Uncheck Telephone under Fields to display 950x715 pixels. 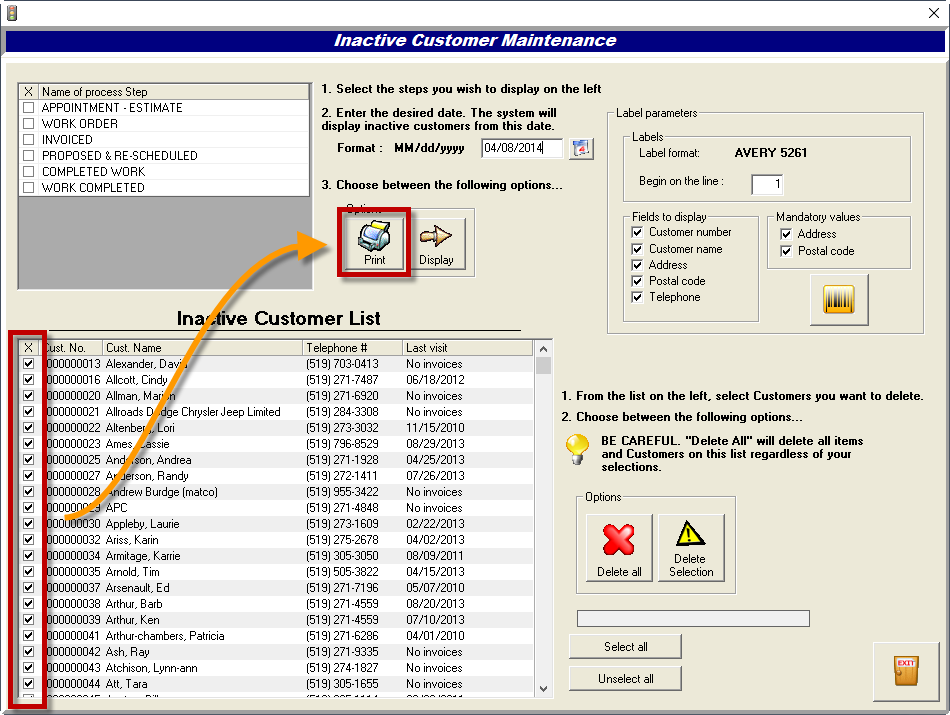pos(637,297)
